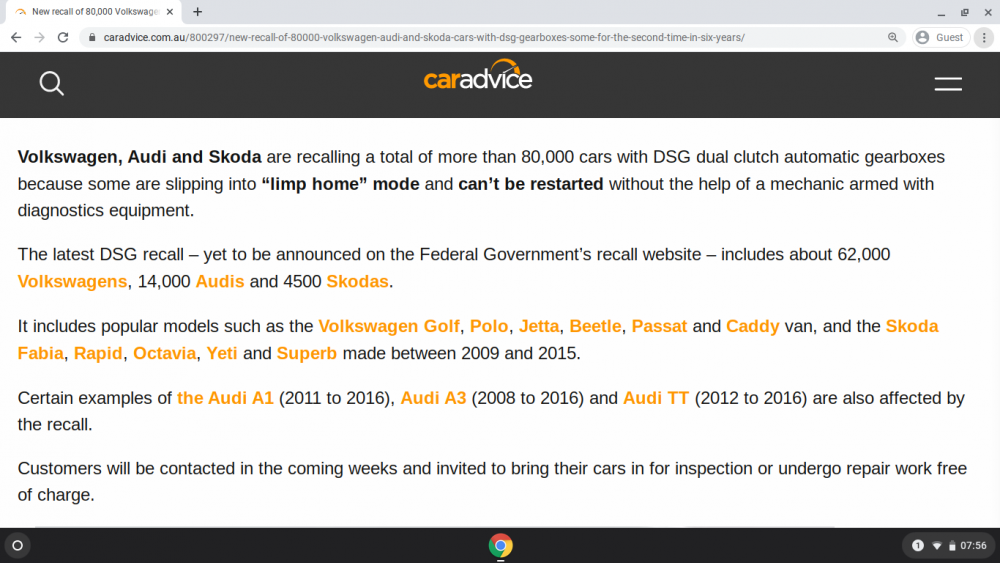Open the 'Yeti' link
The height and width of the screenshot is (563, 1000).
[x=221, y=353]
